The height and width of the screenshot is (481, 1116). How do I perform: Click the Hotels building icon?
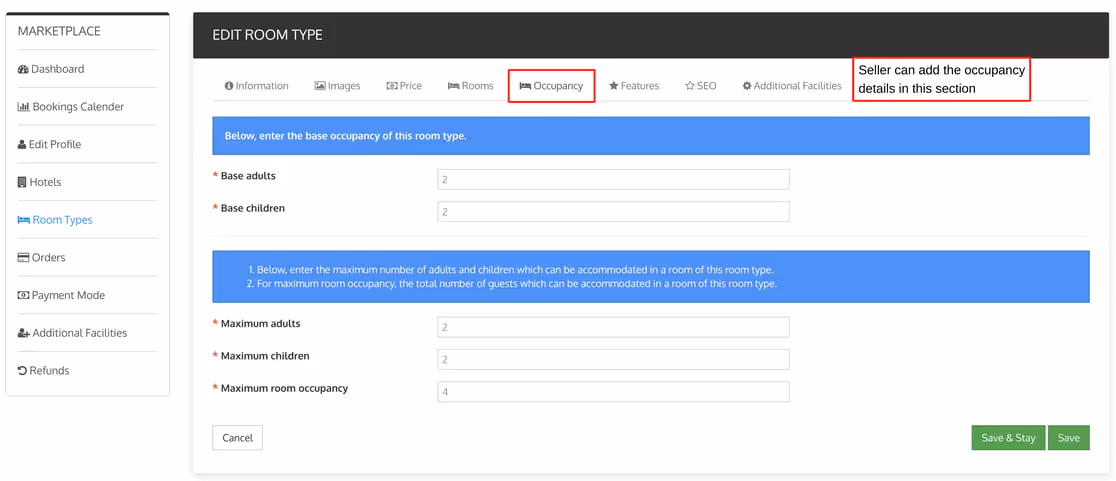22,183
